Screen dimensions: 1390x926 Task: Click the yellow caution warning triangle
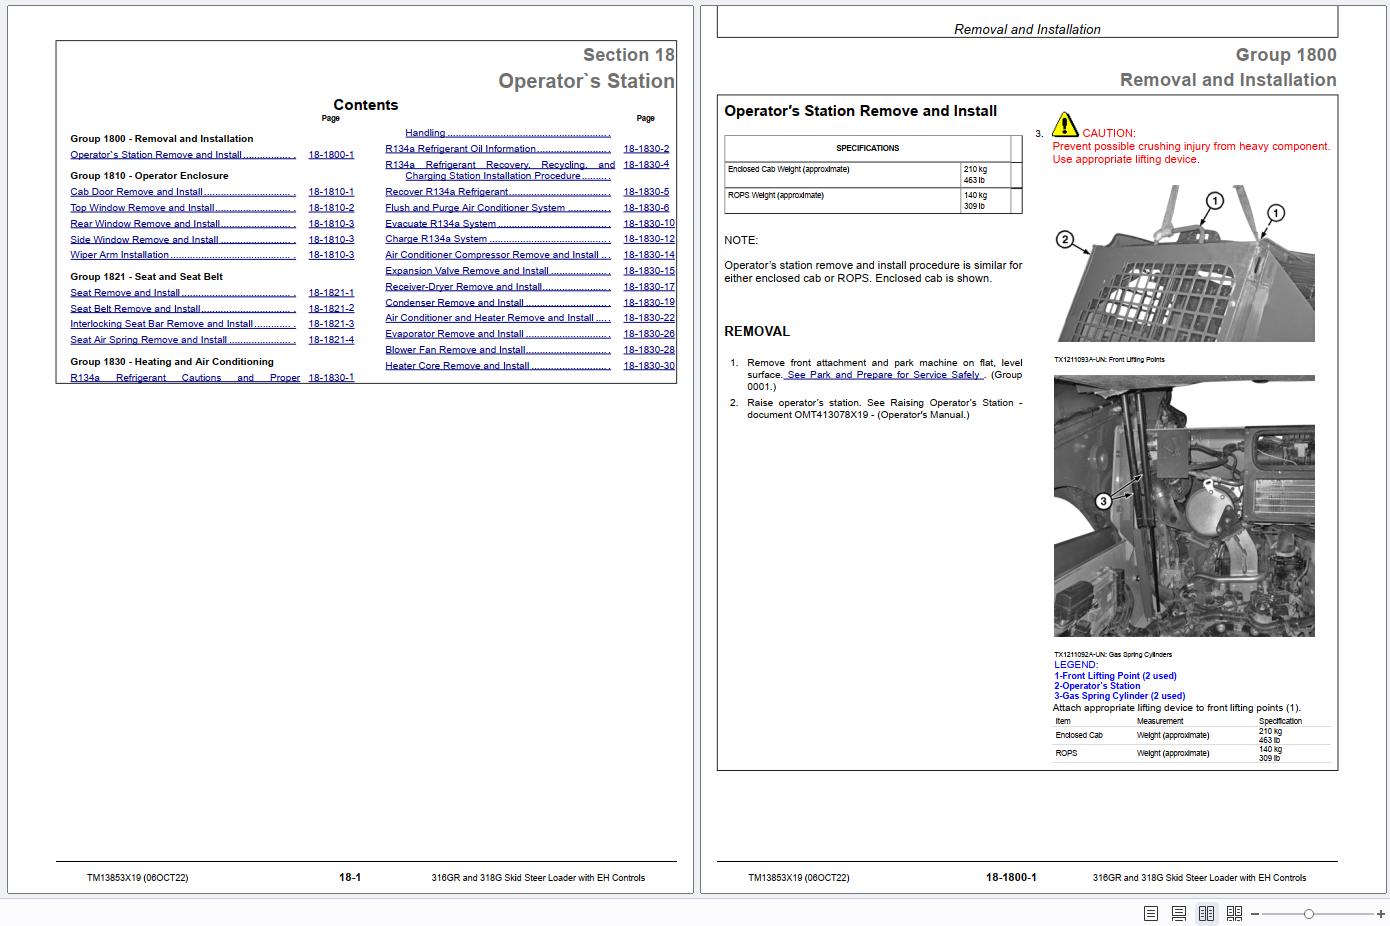1065,125
